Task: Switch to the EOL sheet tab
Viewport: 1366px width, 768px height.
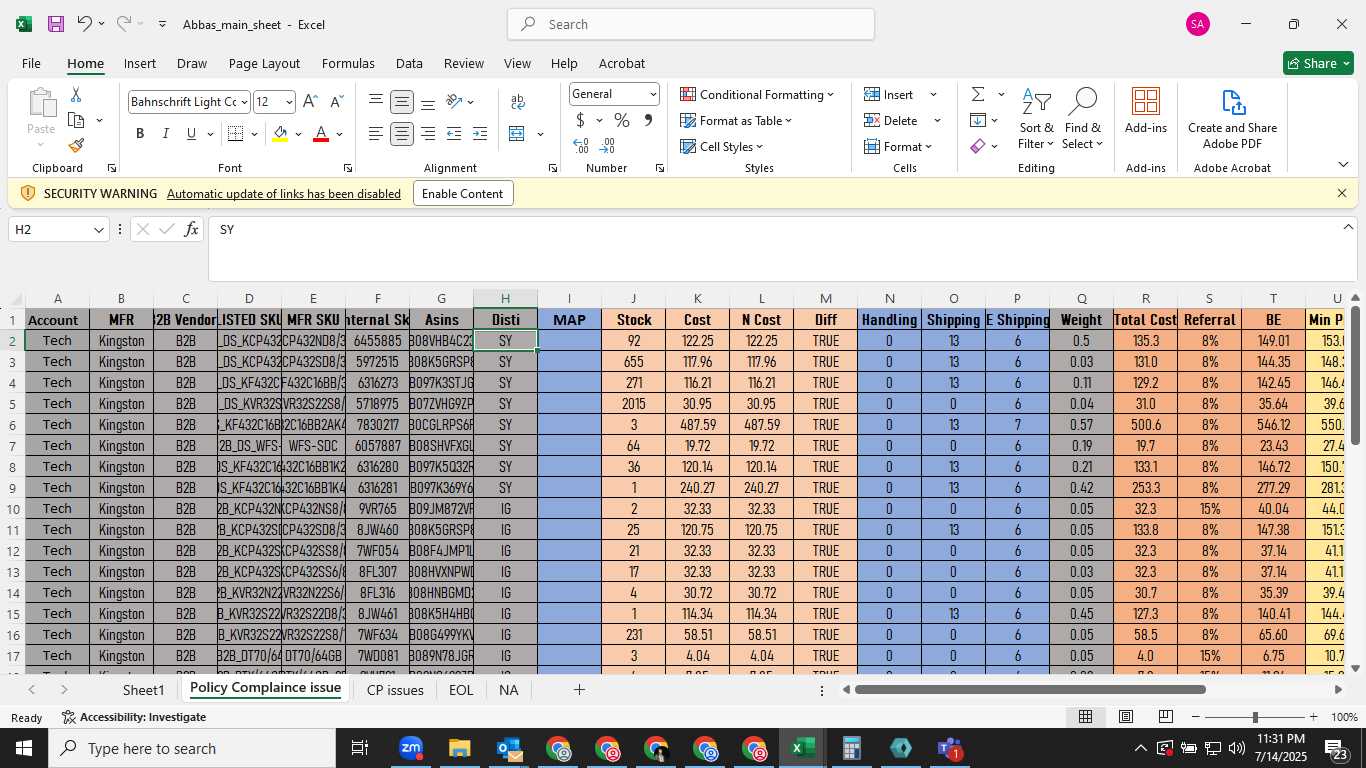Action: point(461,690)
